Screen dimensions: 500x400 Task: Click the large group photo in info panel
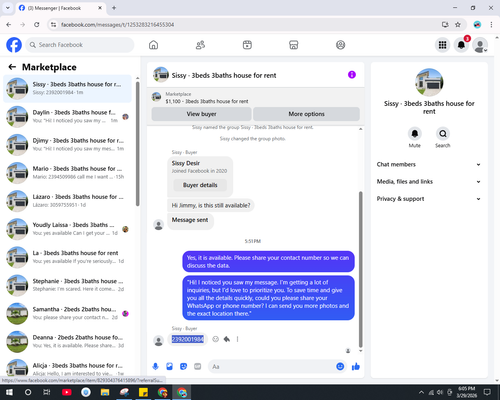point(429,83)
